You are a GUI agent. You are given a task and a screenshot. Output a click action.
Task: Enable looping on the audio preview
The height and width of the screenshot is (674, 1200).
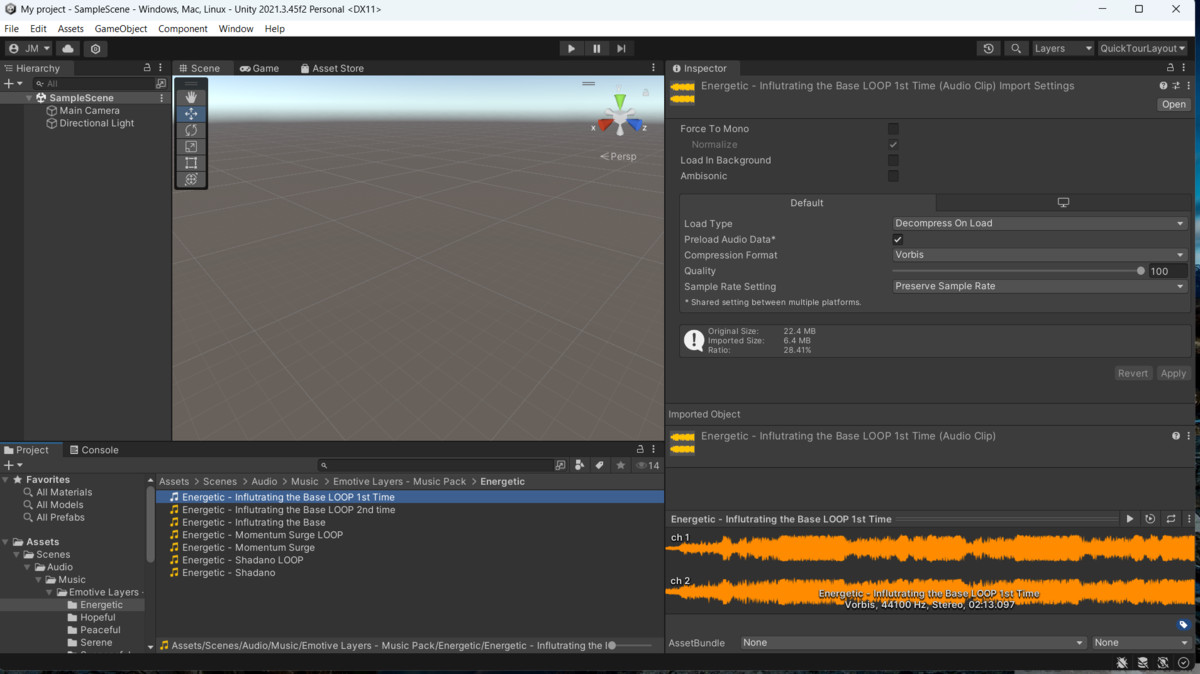pos(1171,519)
